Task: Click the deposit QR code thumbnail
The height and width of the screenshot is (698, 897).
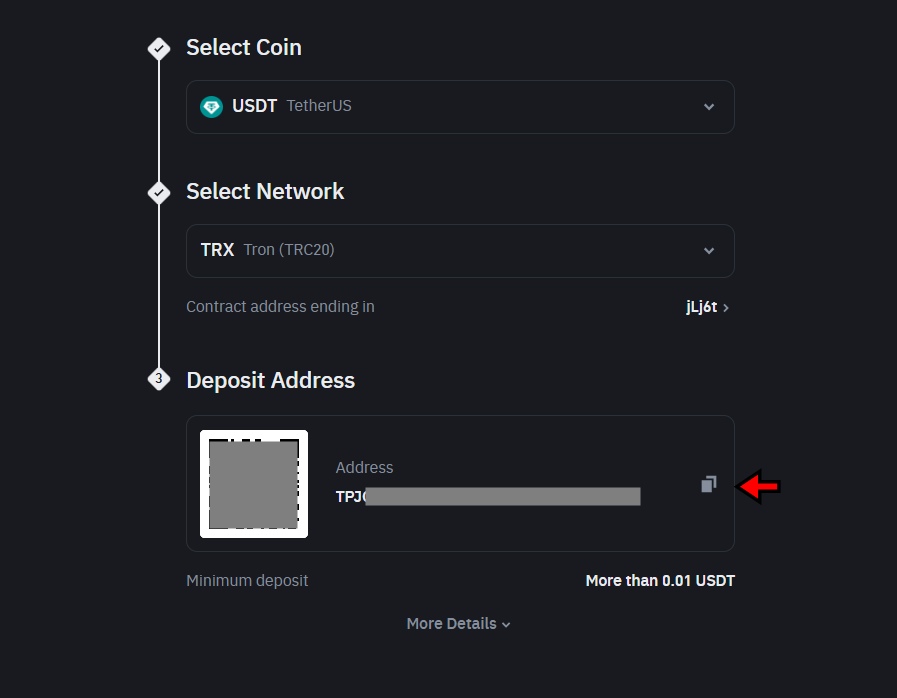Action: point(253,484)
